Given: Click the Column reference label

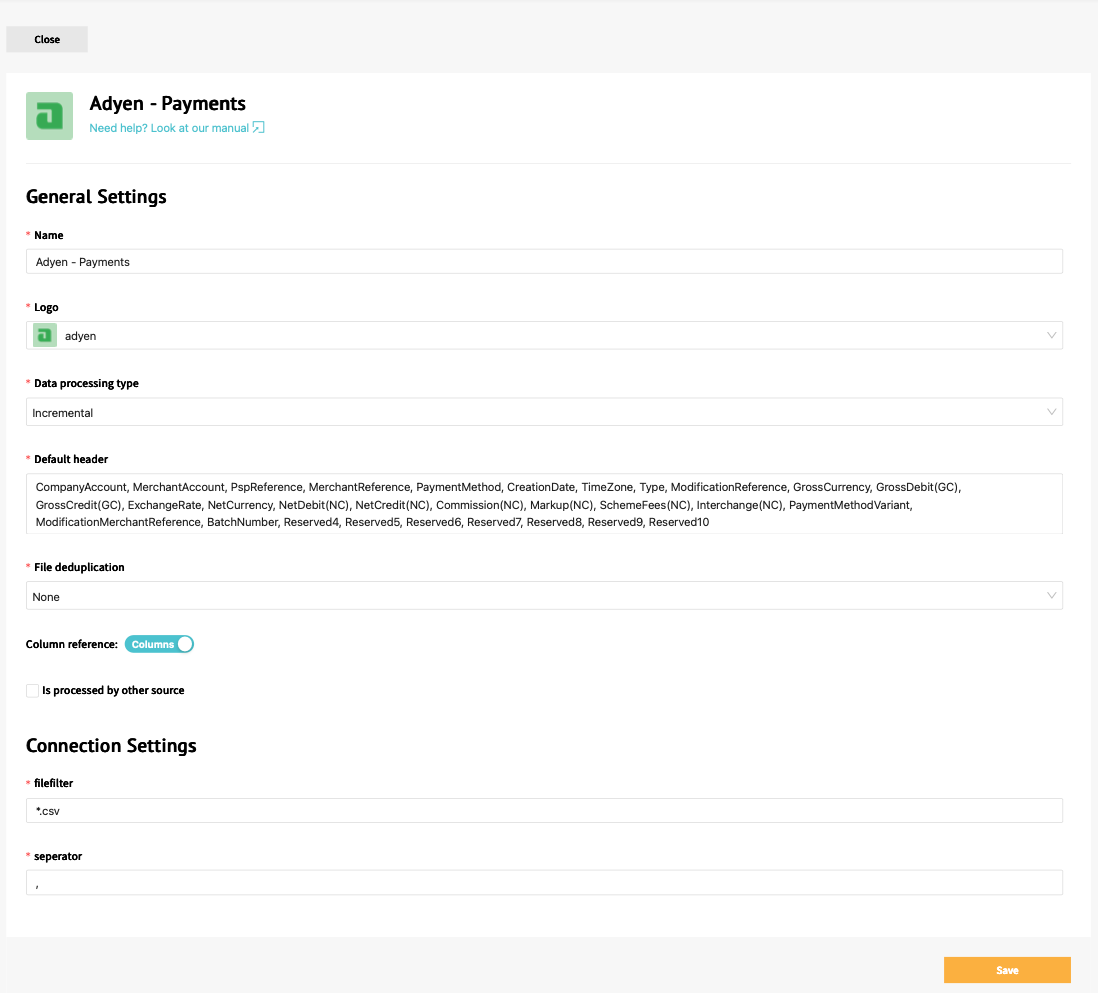Looking at the screenshot, I should pyautogui.click(x=72, y=645).
